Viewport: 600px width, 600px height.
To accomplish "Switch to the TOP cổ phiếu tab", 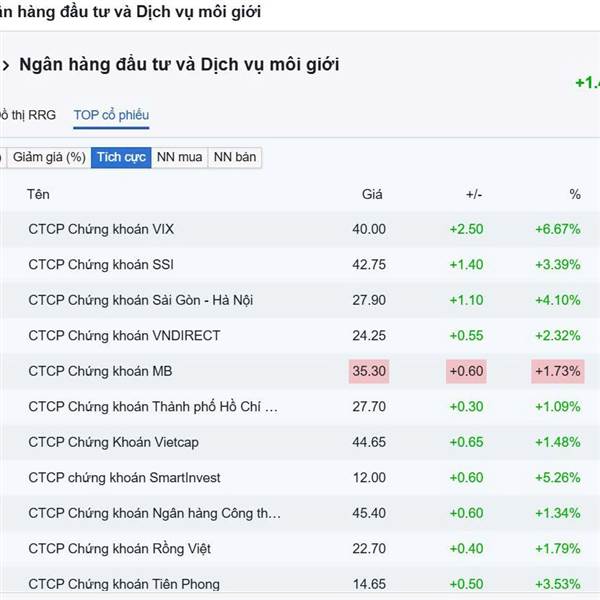I will click(111, 115).
